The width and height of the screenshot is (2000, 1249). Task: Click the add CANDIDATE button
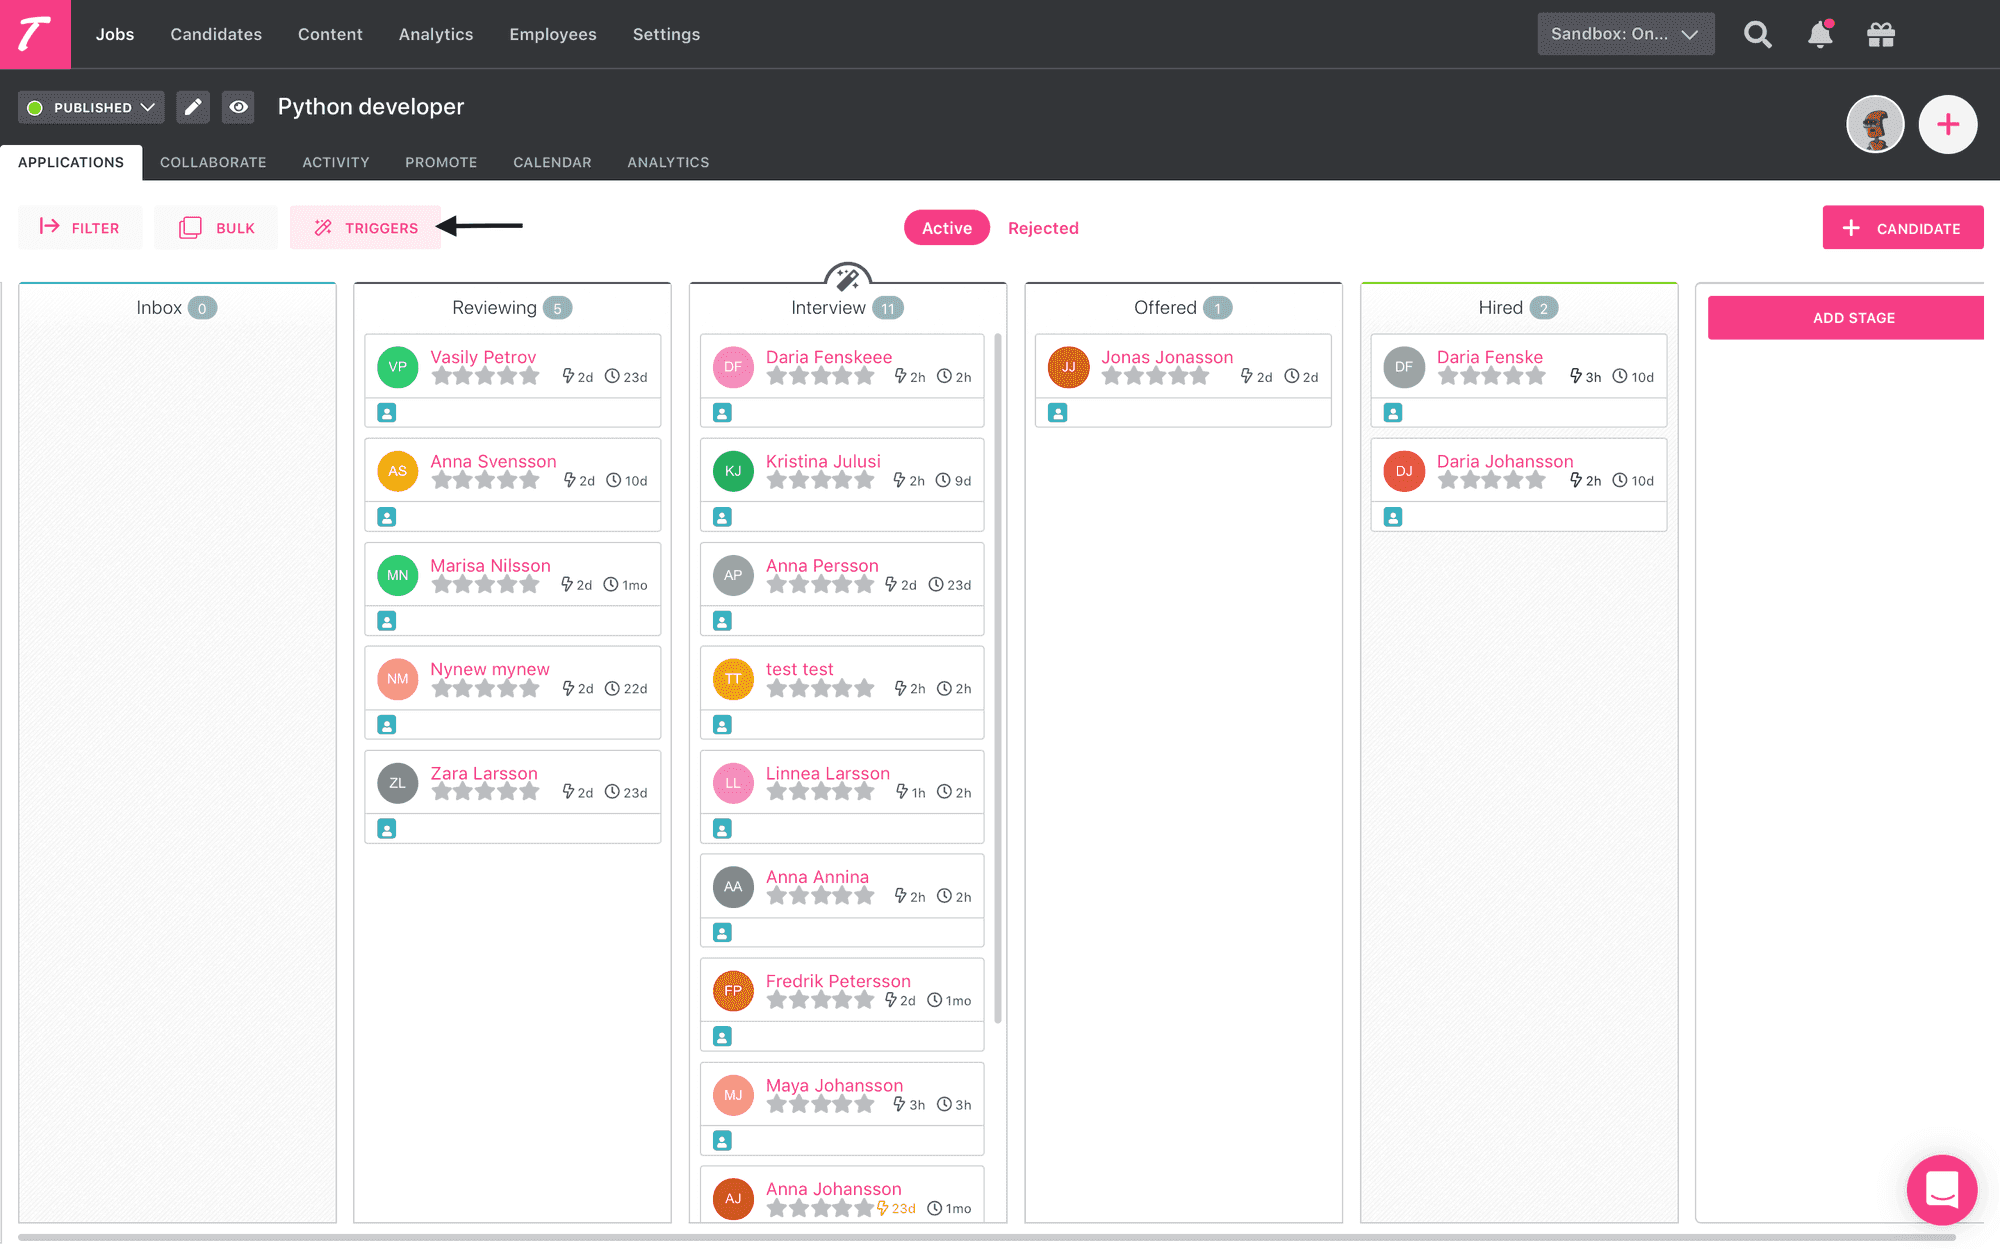pyautogui.click(x=1903, y=228)
